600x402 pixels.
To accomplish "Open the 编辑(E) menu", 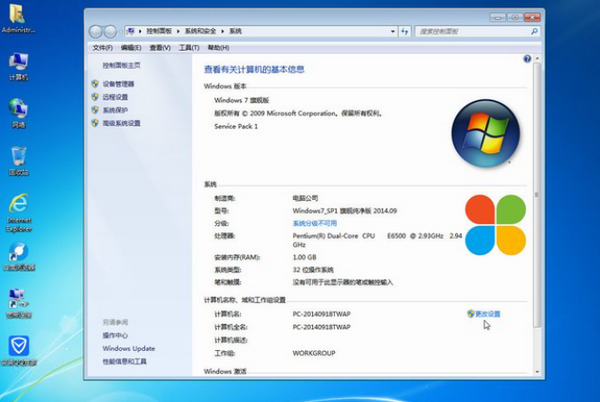I will pyautogui.click(x=131, y=48).
